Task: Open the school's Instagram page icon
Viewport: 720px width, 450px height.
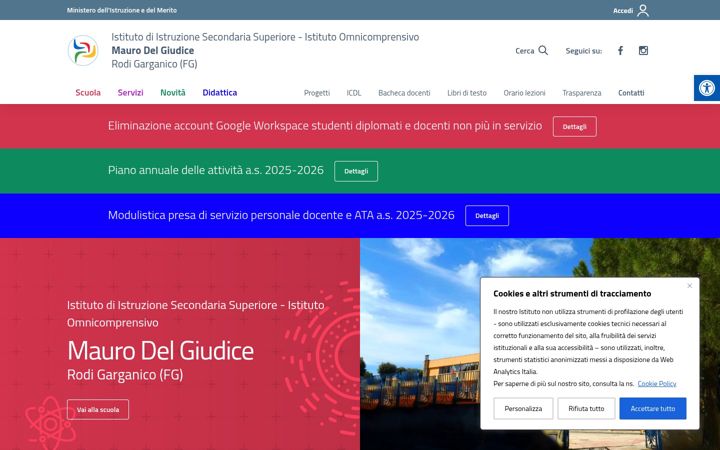Action: (x=643, y=51)
